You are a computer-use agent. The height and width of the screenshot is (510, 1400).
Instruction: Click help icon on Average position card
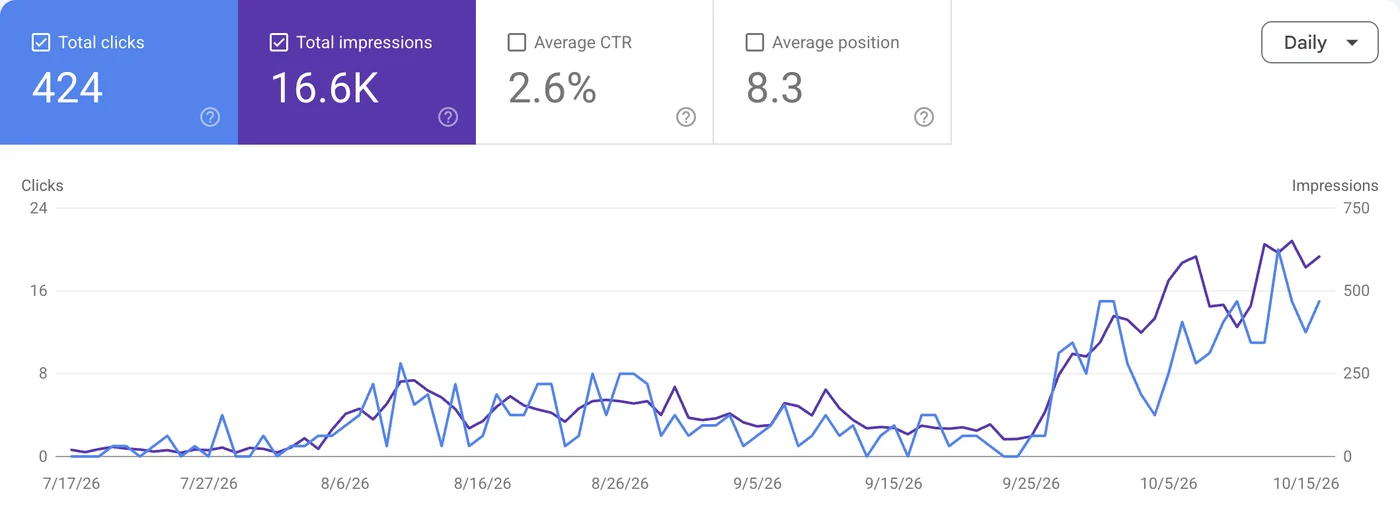tap(924, 117)
